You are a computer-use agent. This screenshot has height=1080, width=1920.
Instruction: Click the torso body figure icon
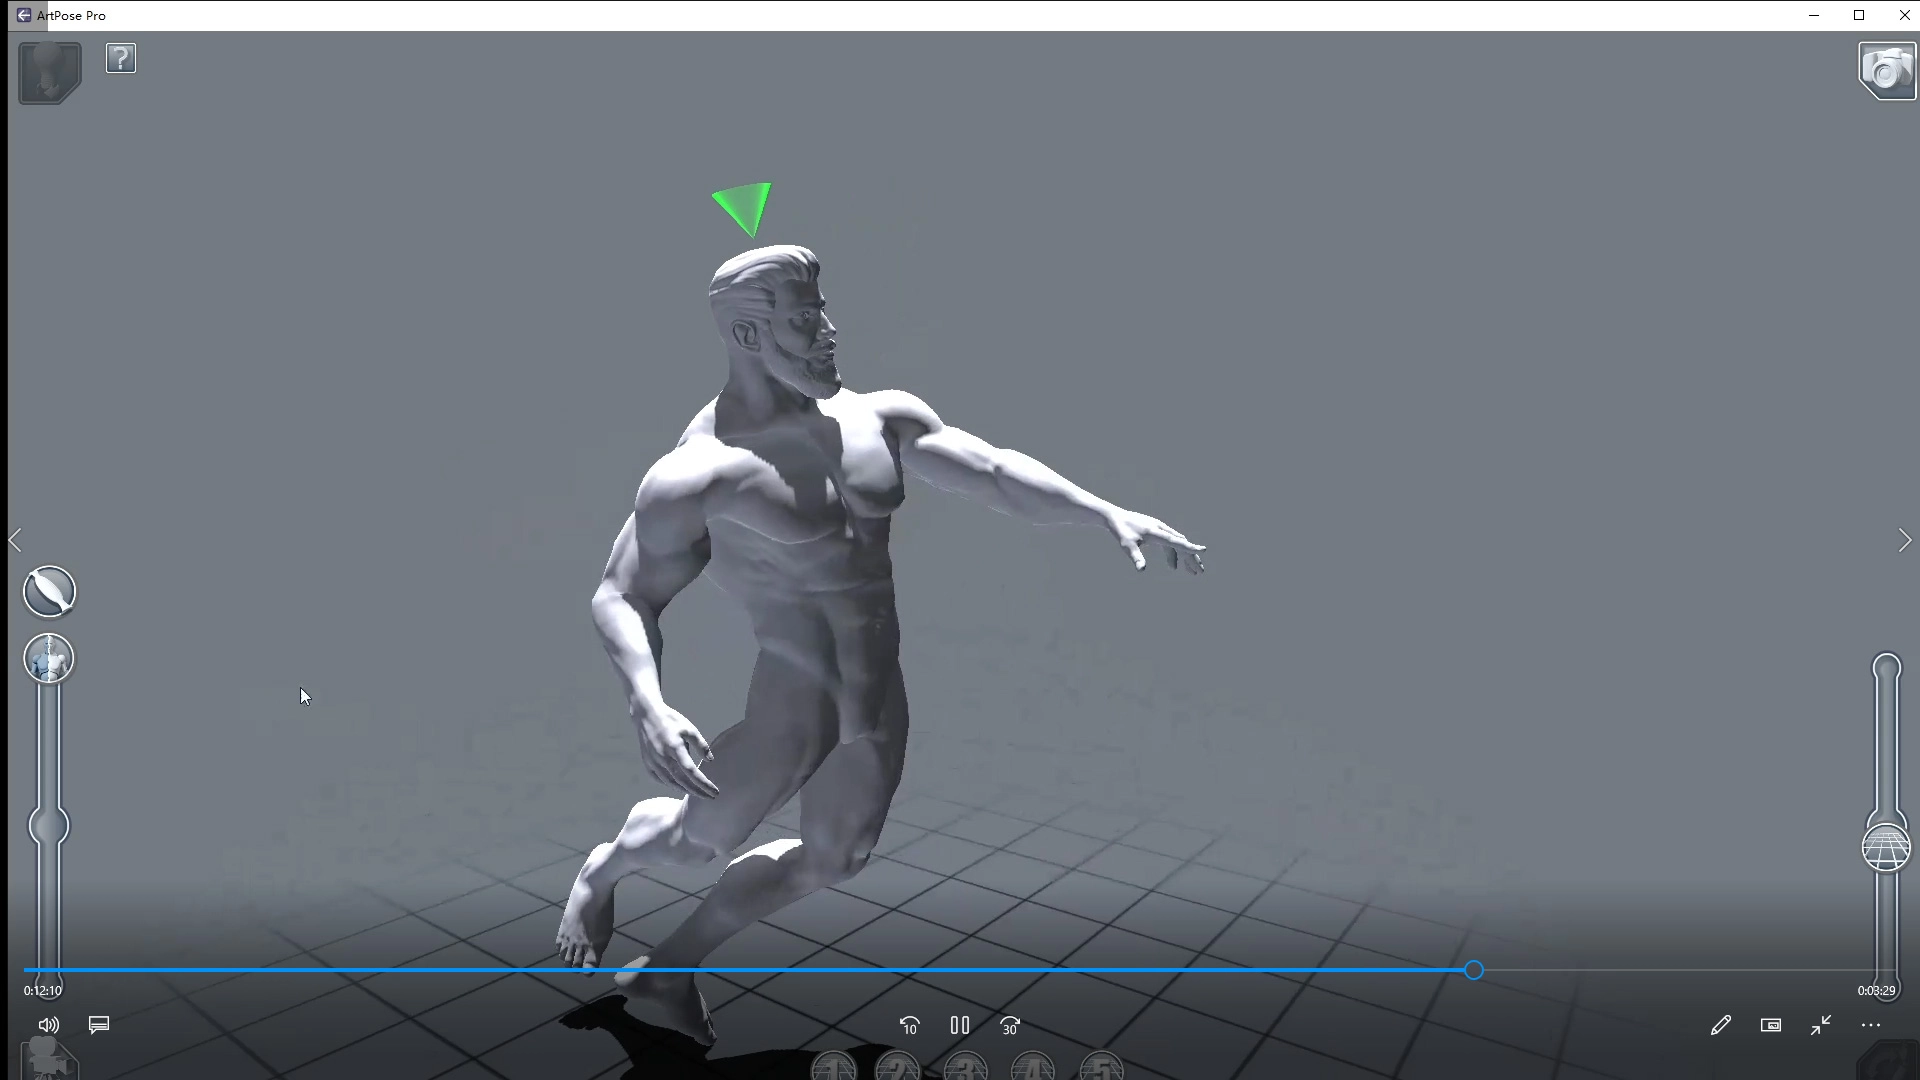pos(49,660)
